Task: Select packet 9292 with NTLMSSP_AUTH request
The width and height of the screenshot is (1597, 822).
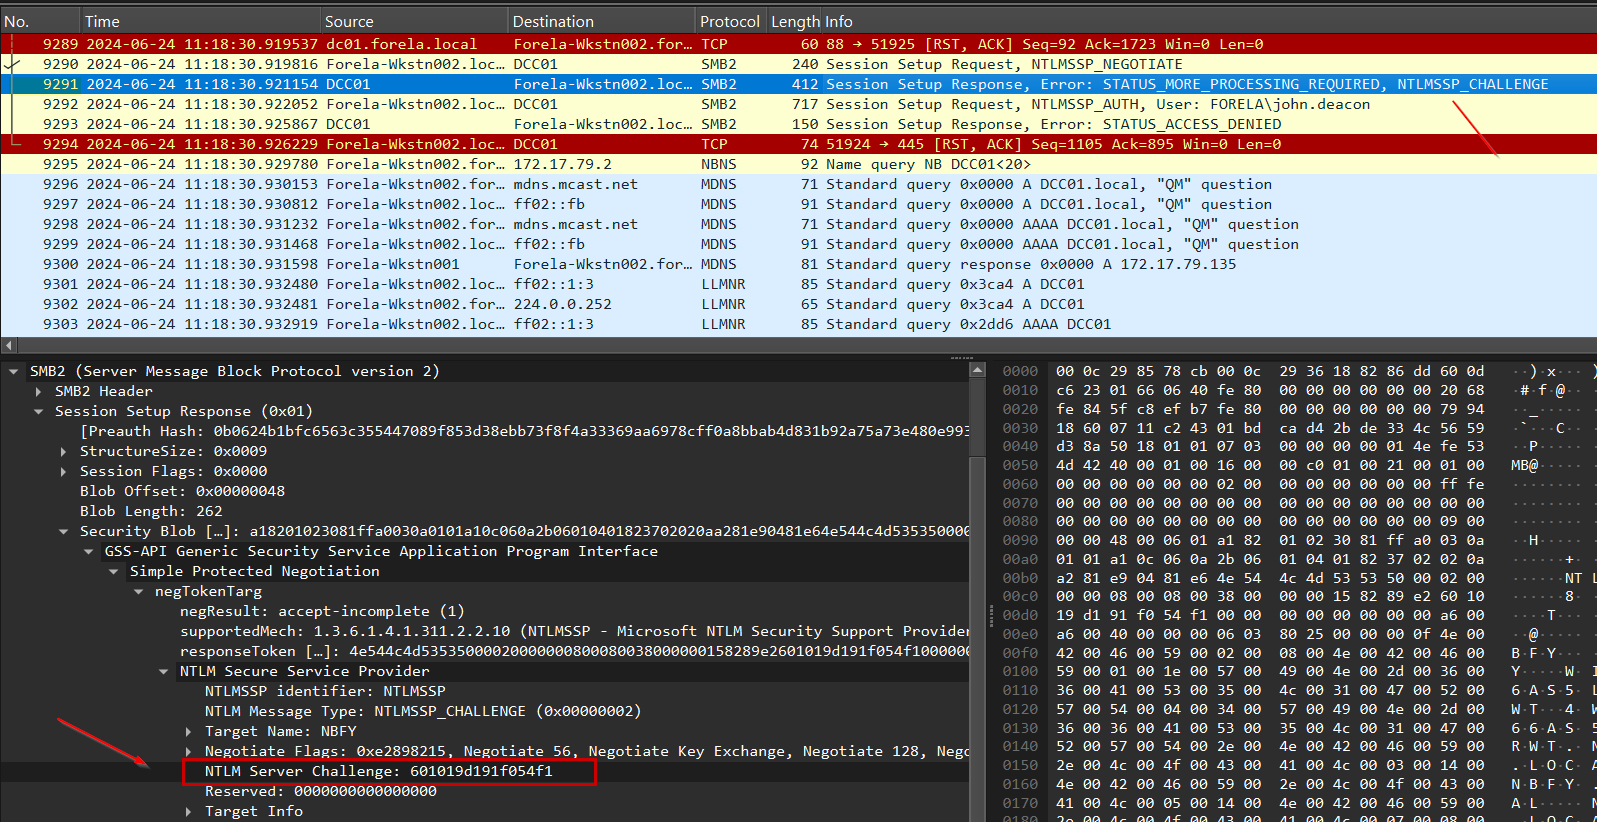Action: coord(700,104)
